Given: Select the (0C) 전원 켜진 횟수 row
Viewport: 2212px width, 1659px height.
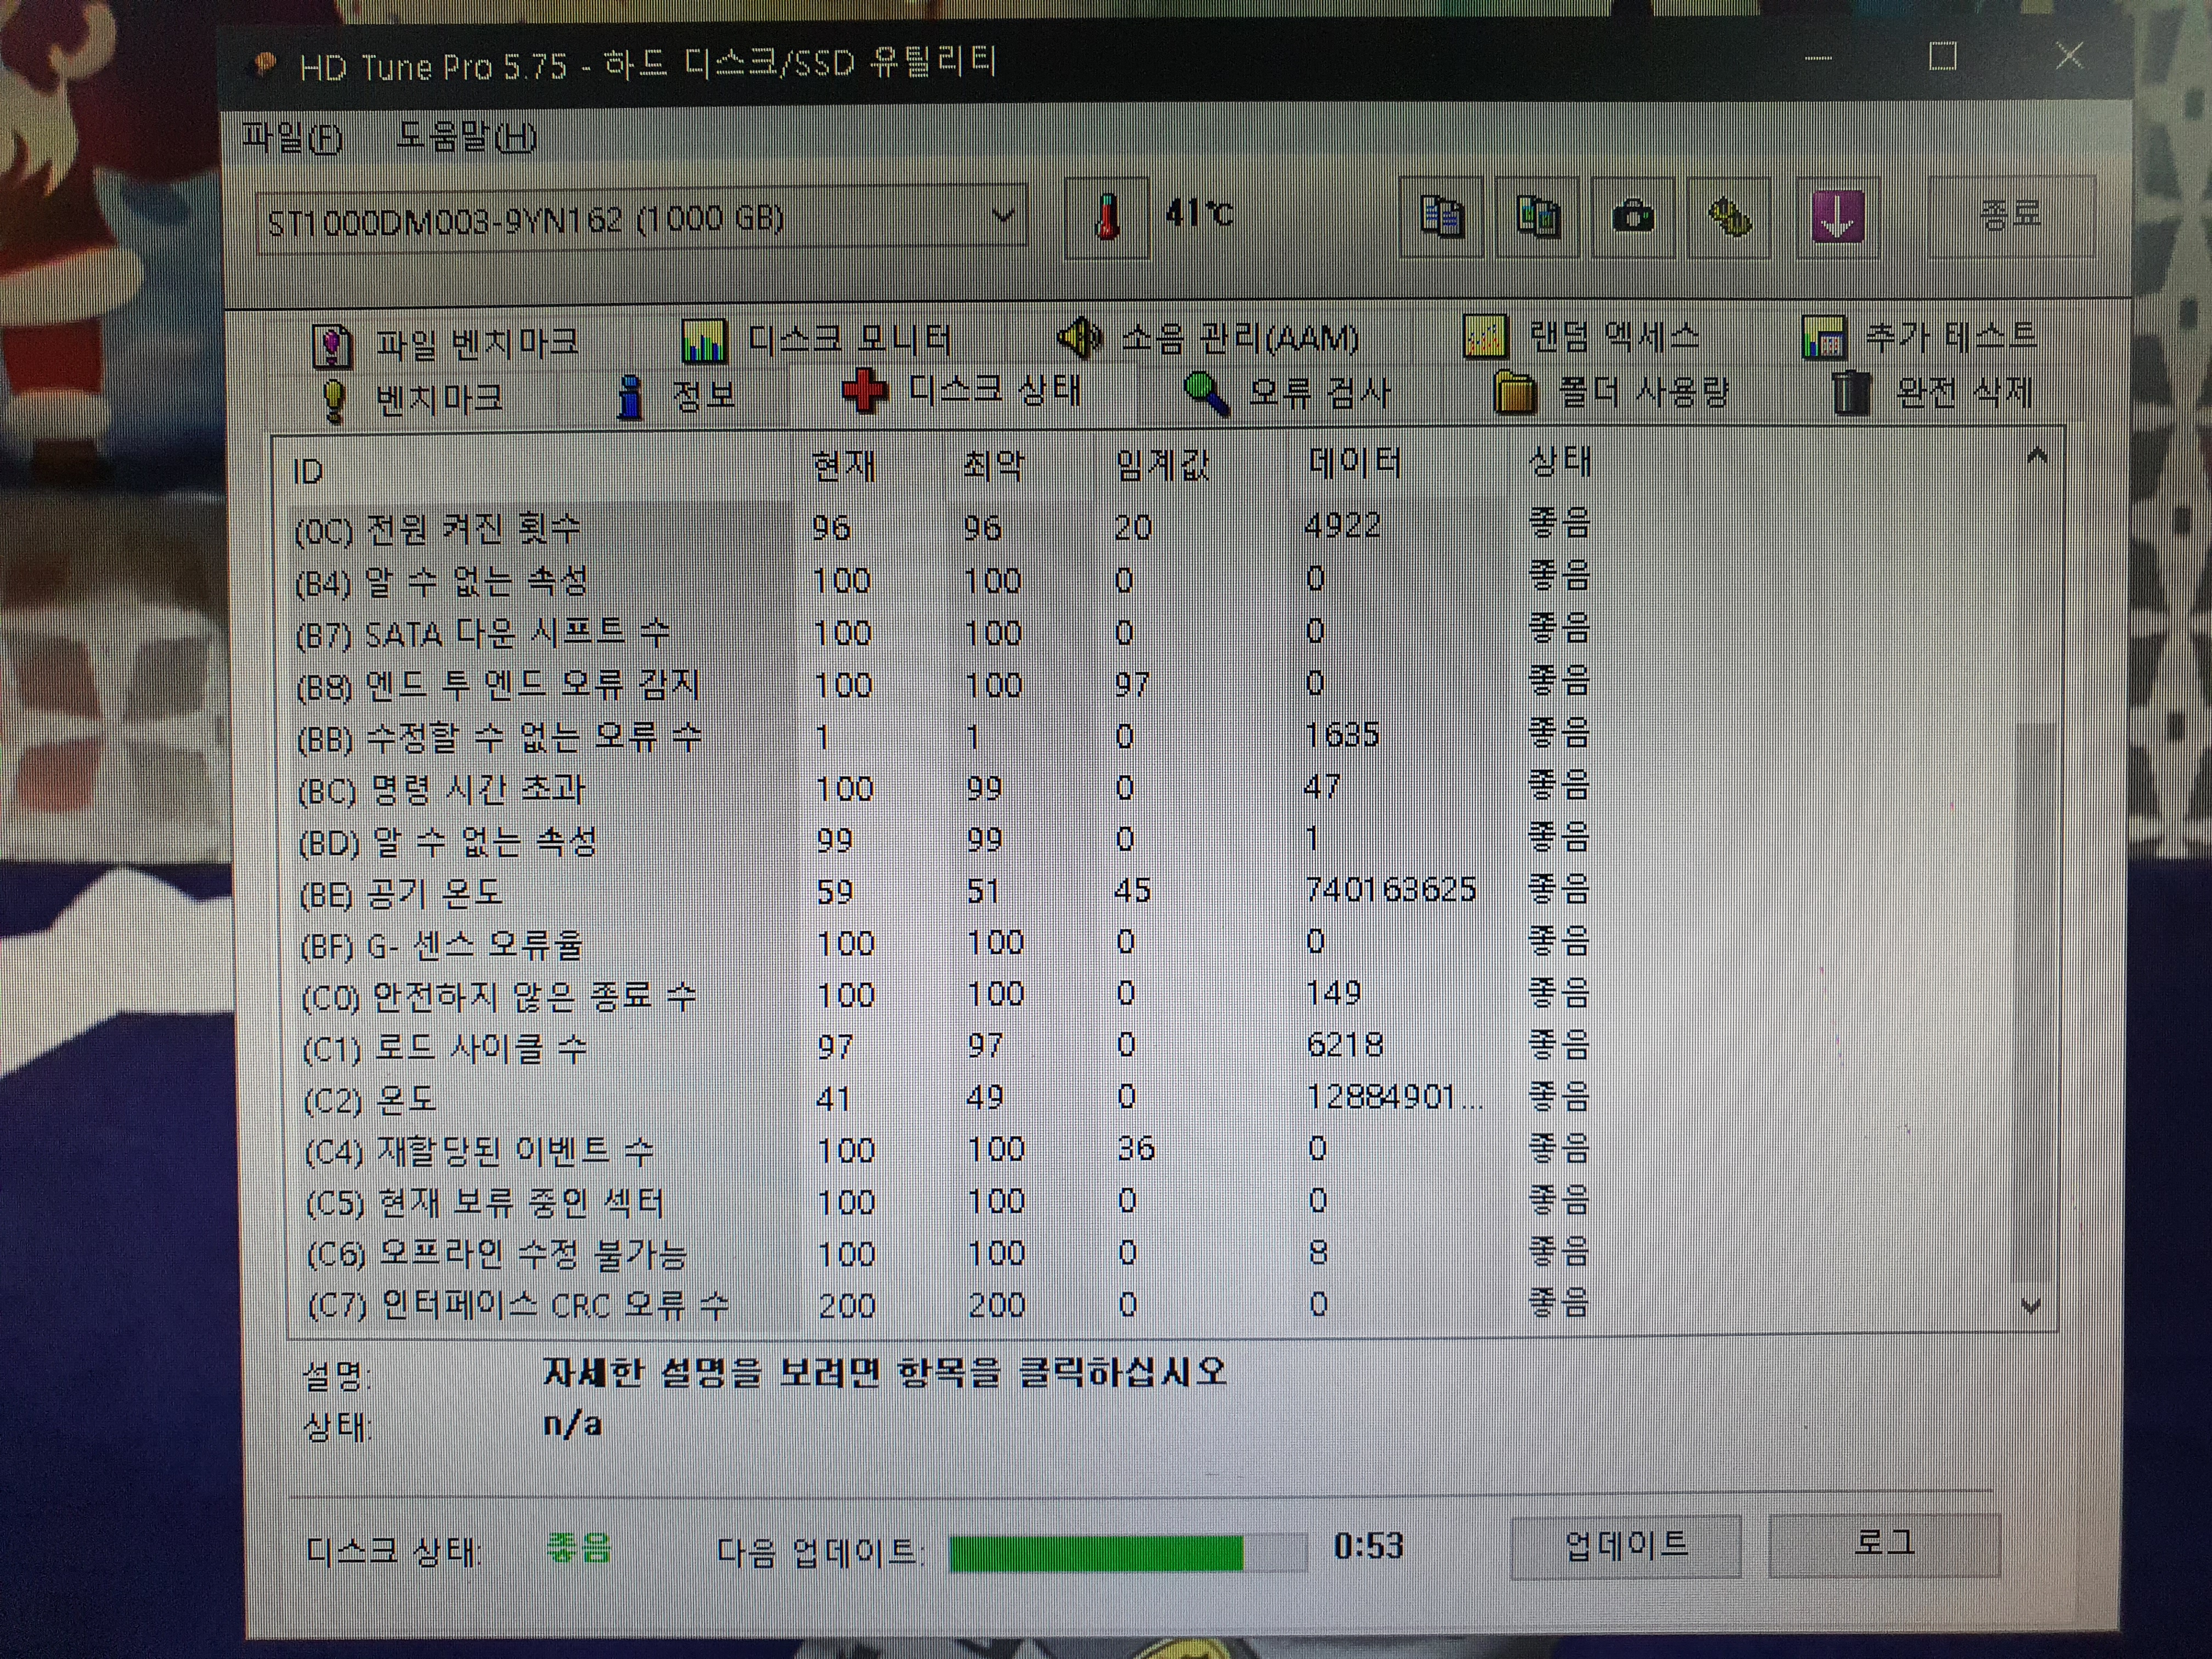Looking at the screenshot, I should pyautogui.click(x=1150, y=527).
